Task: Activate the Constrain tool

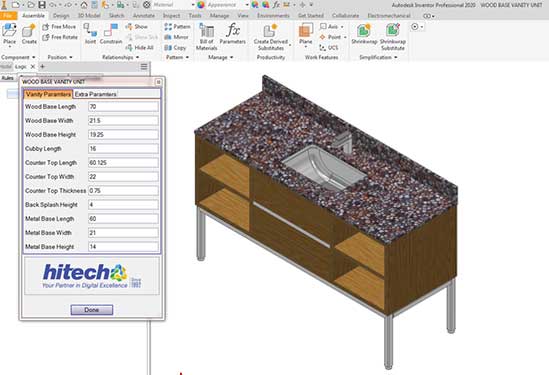Action: (x=111, y=34)
